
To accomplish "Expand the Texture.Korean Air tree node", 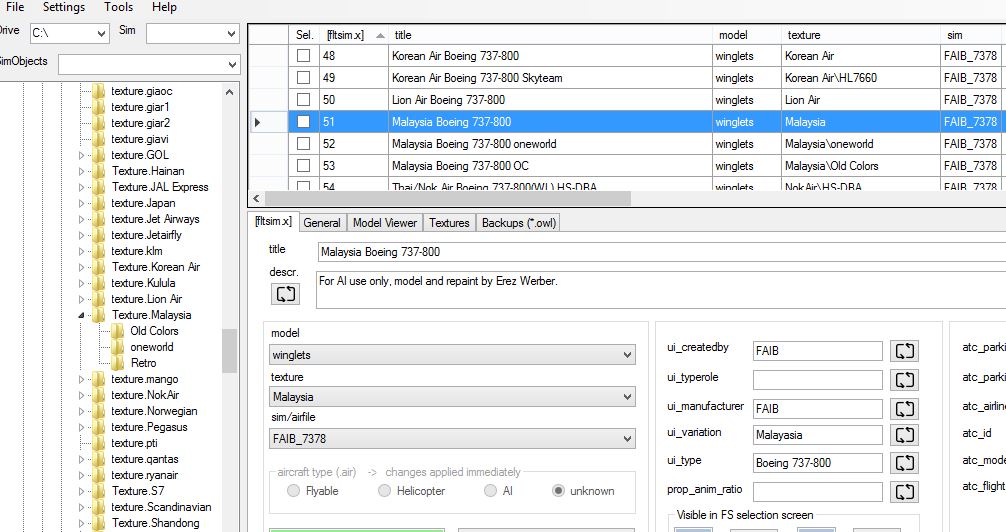I will tap(81, 267).
